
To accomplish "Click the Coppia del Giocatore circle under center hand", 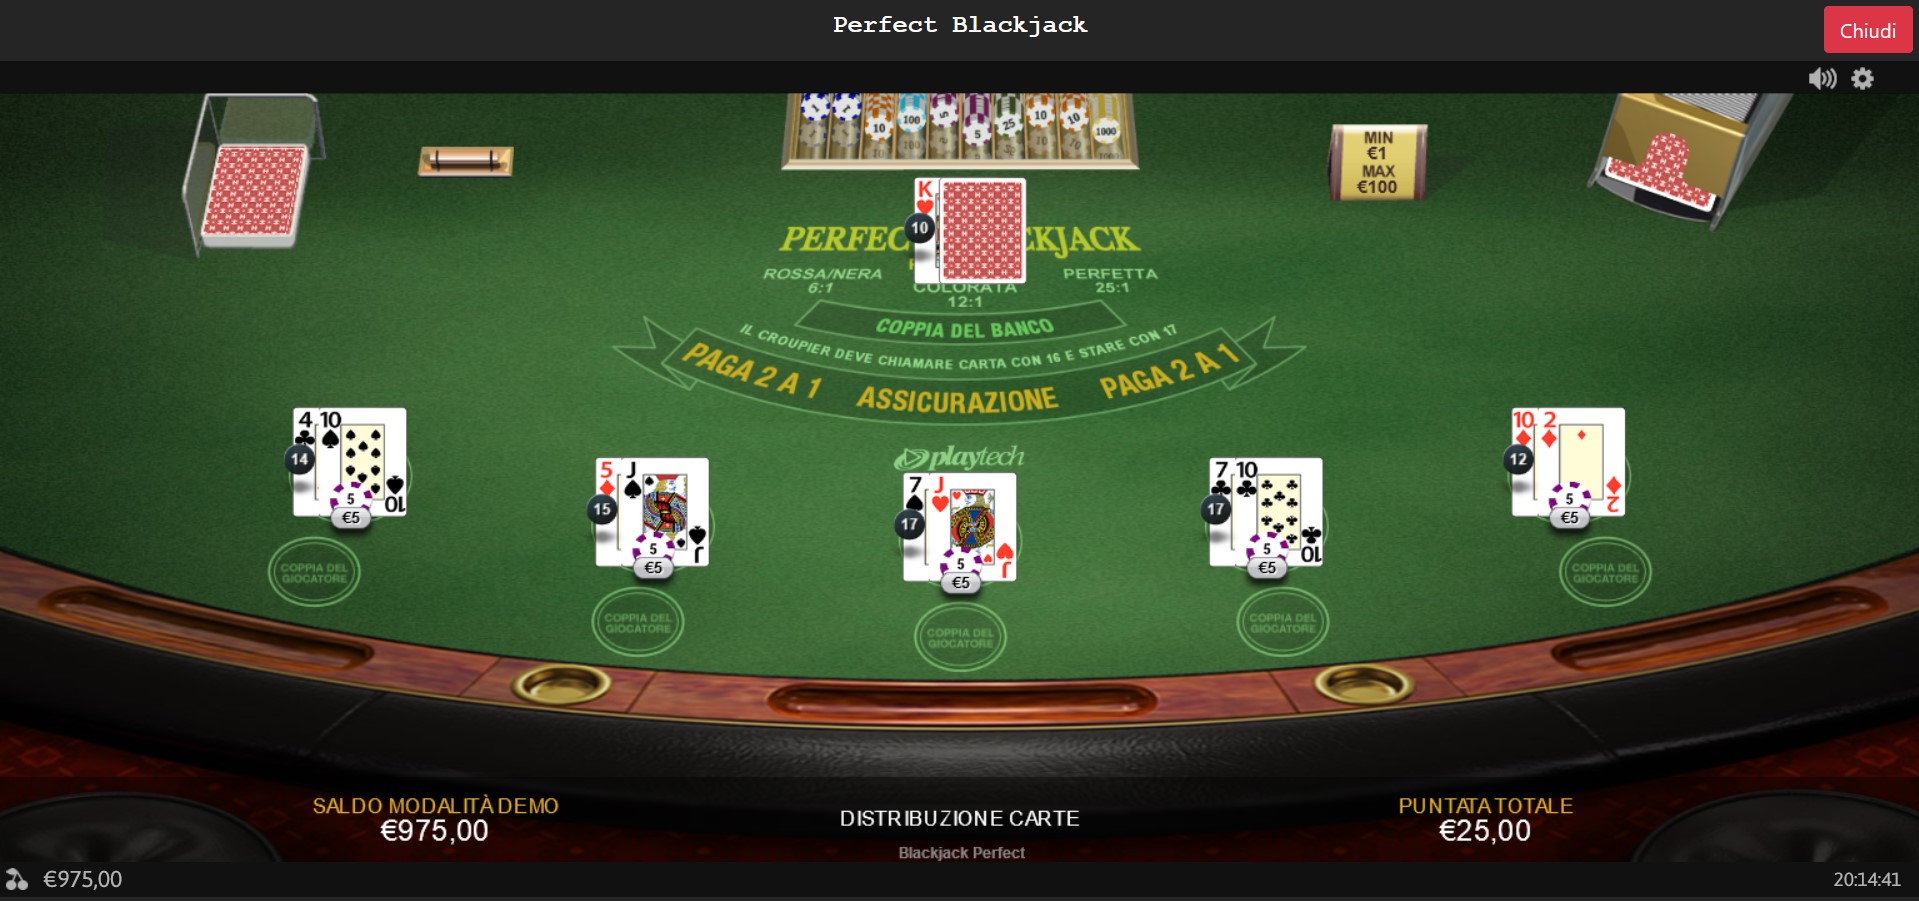I will coord(960,637).
